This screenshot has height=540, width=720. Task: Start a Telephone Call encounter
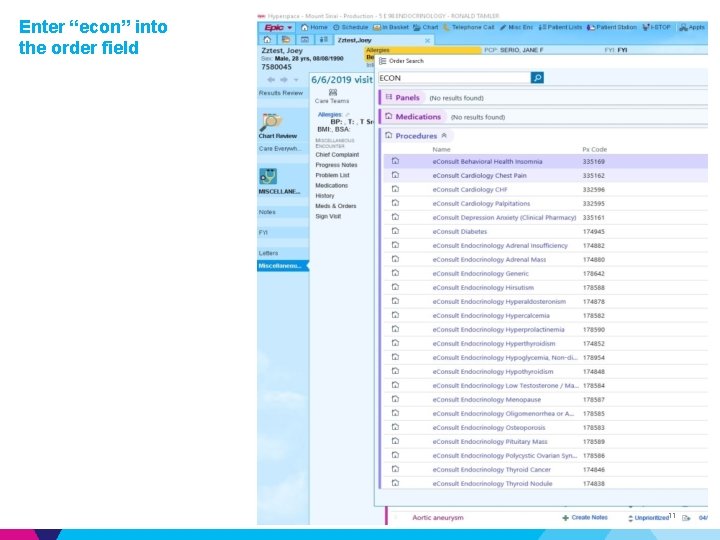(x=469, y=28)
